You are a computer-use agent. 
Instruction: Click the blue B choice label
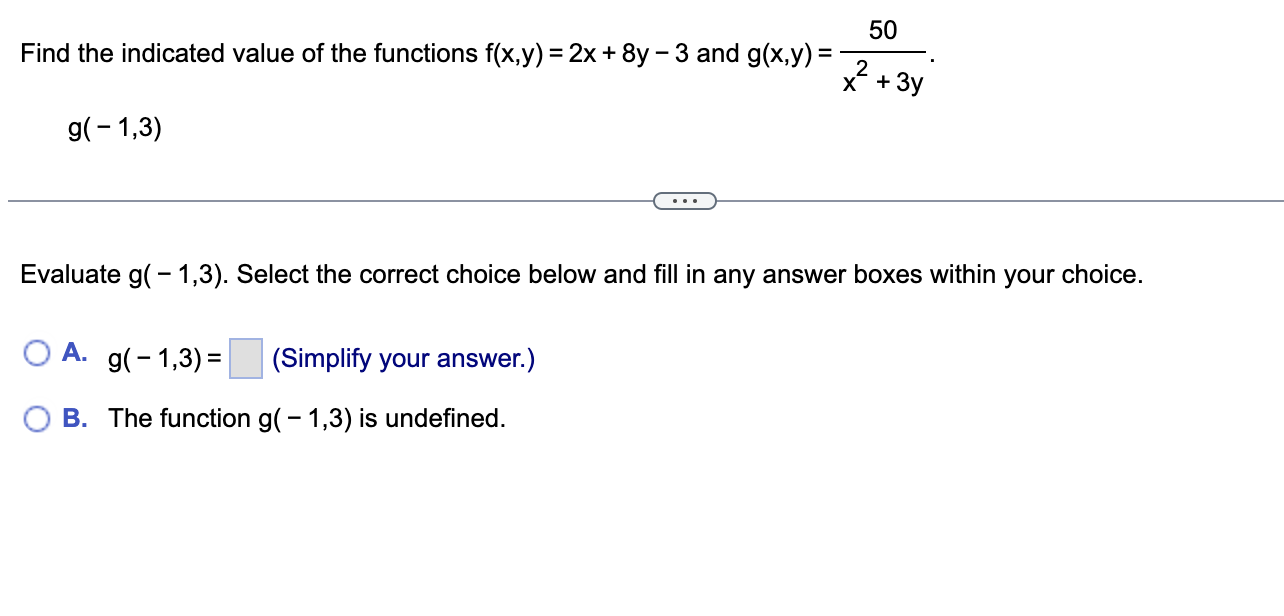(76, 417)
